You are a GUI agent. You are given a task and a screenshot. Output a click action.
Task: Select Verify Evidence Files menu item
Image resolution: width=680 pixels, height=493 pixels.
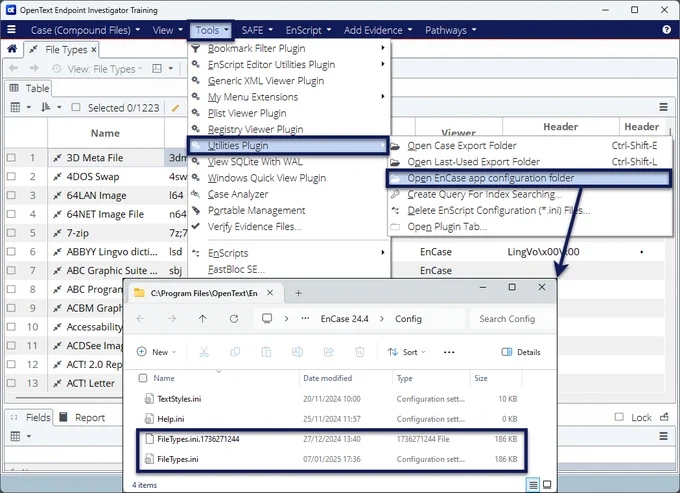[x=289, y=226]
